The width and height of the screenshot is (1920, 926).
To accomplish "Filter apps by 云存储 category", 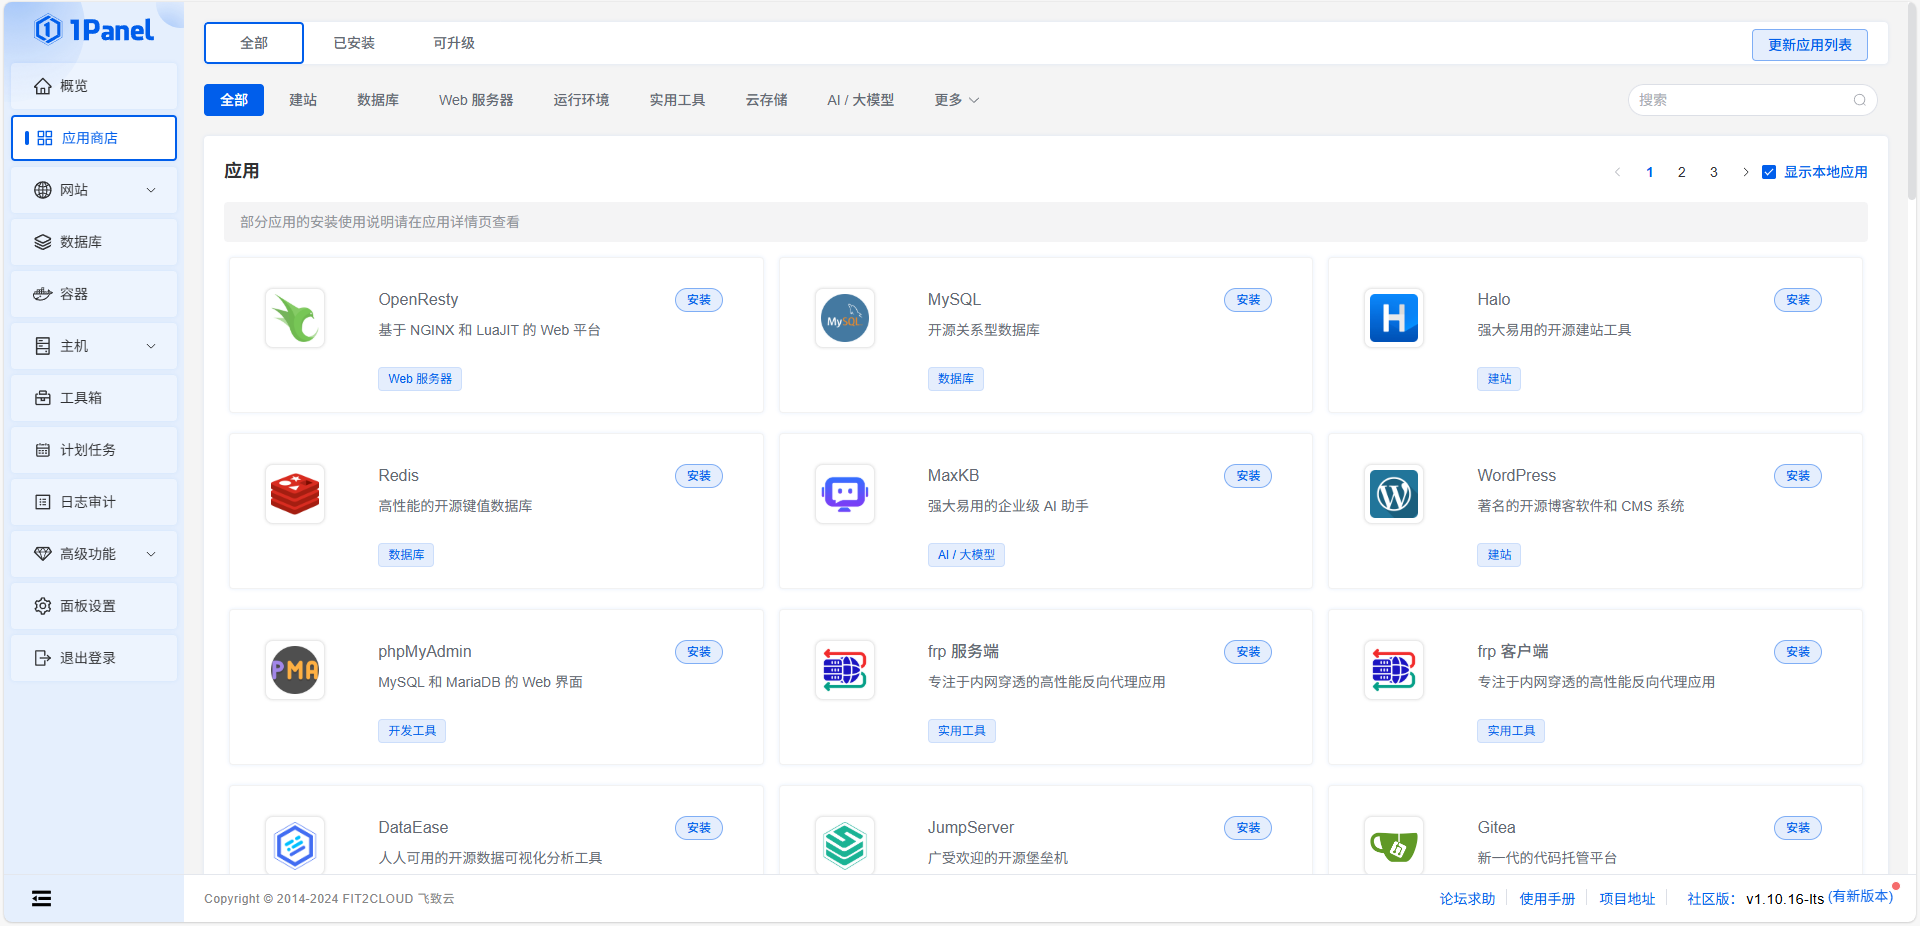I will pyautogui.click(x=766, y=100).
